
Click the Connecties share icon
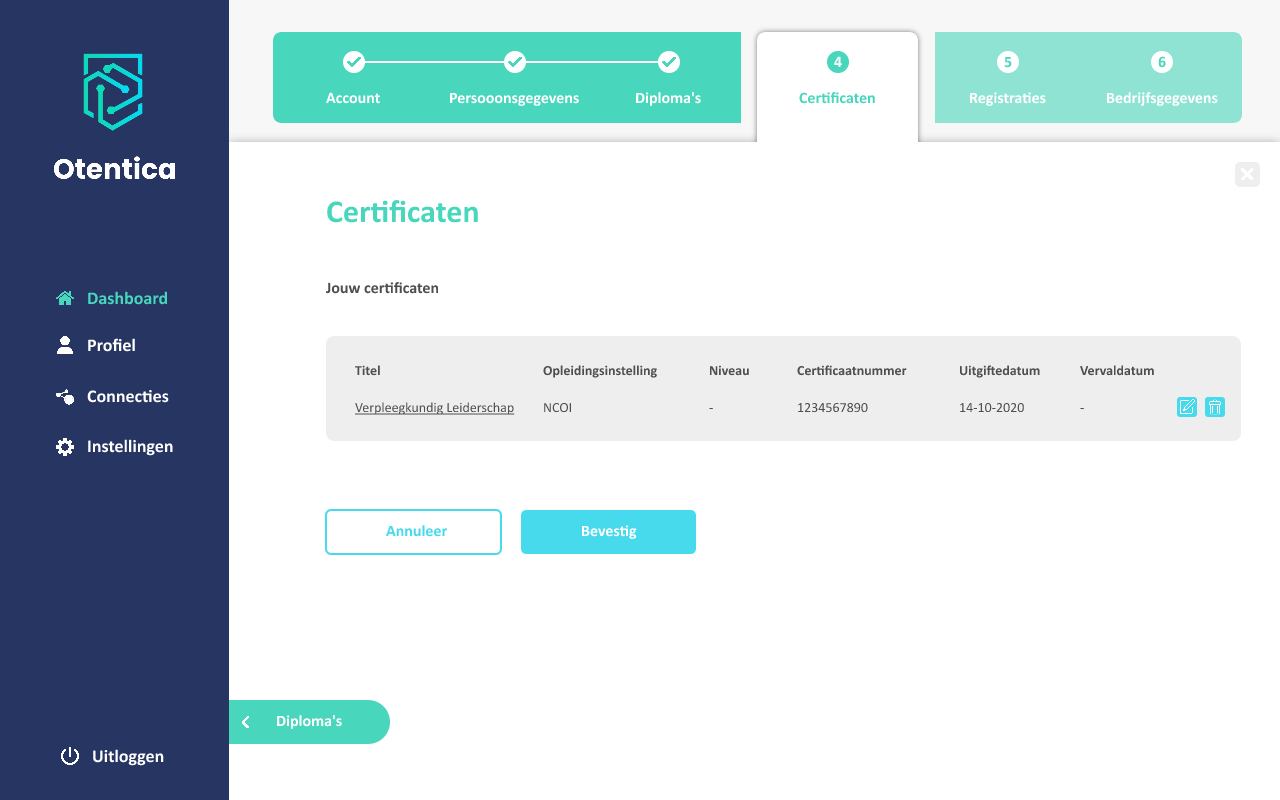tap(65, 397)
